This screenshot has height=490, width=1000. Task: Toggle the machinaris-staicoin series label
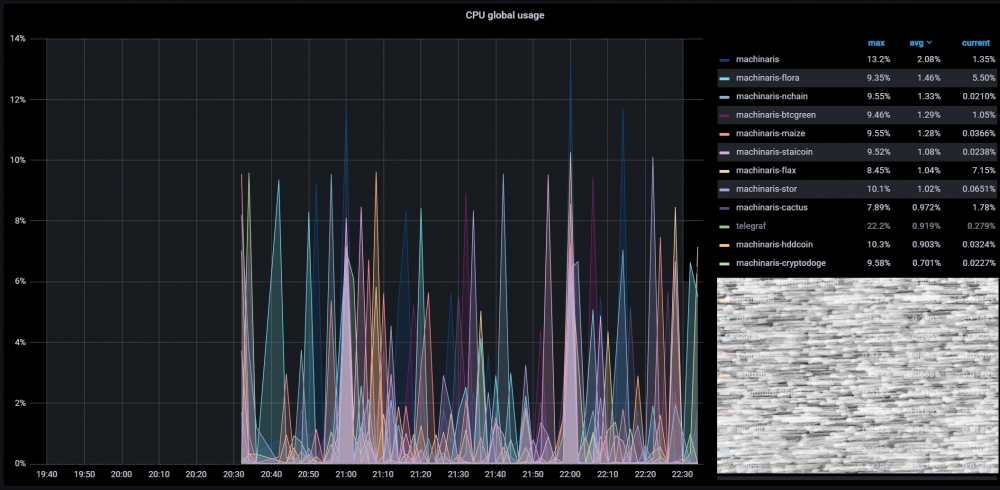tap(774, 152)
